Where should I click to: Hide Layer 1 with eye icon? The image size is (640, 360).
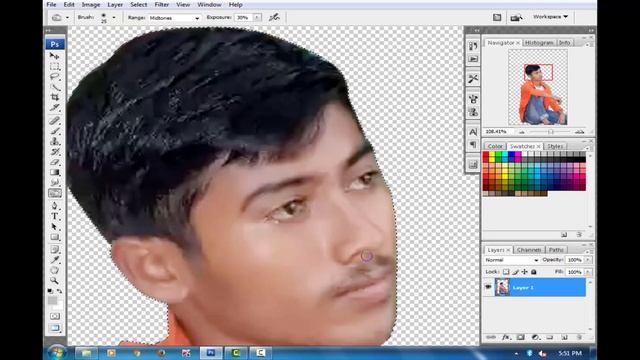[488, 287]
